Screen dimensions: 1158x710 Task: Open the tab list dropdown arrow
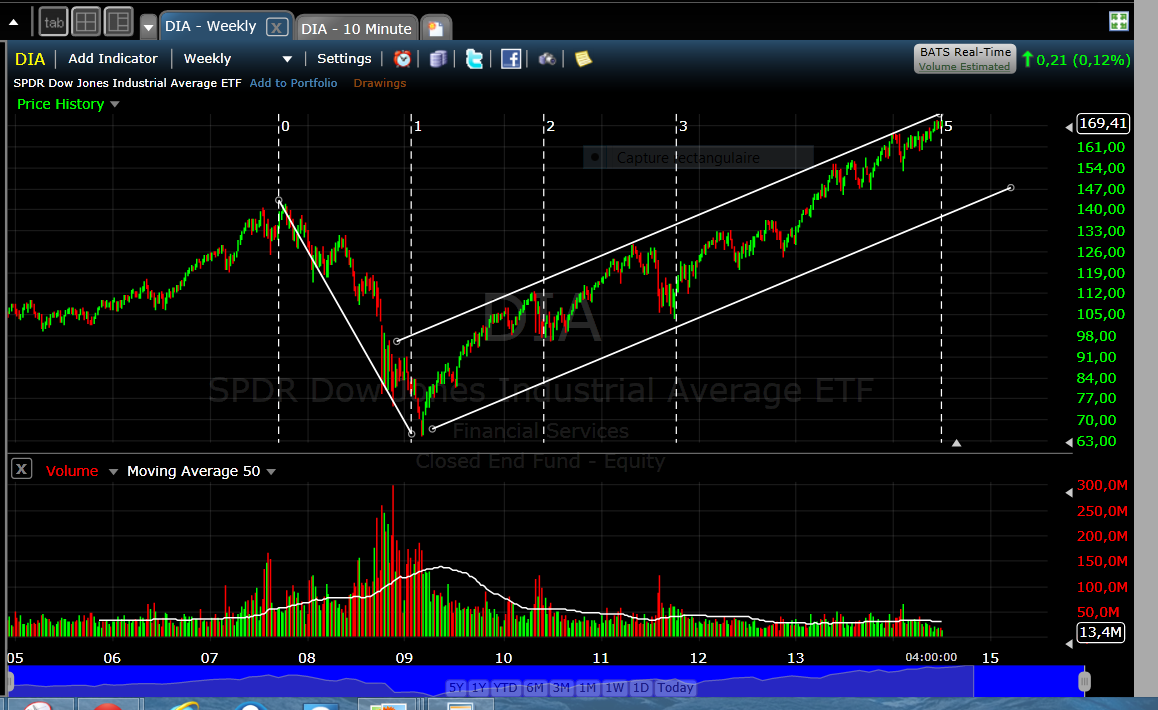[x=148, y=27]
